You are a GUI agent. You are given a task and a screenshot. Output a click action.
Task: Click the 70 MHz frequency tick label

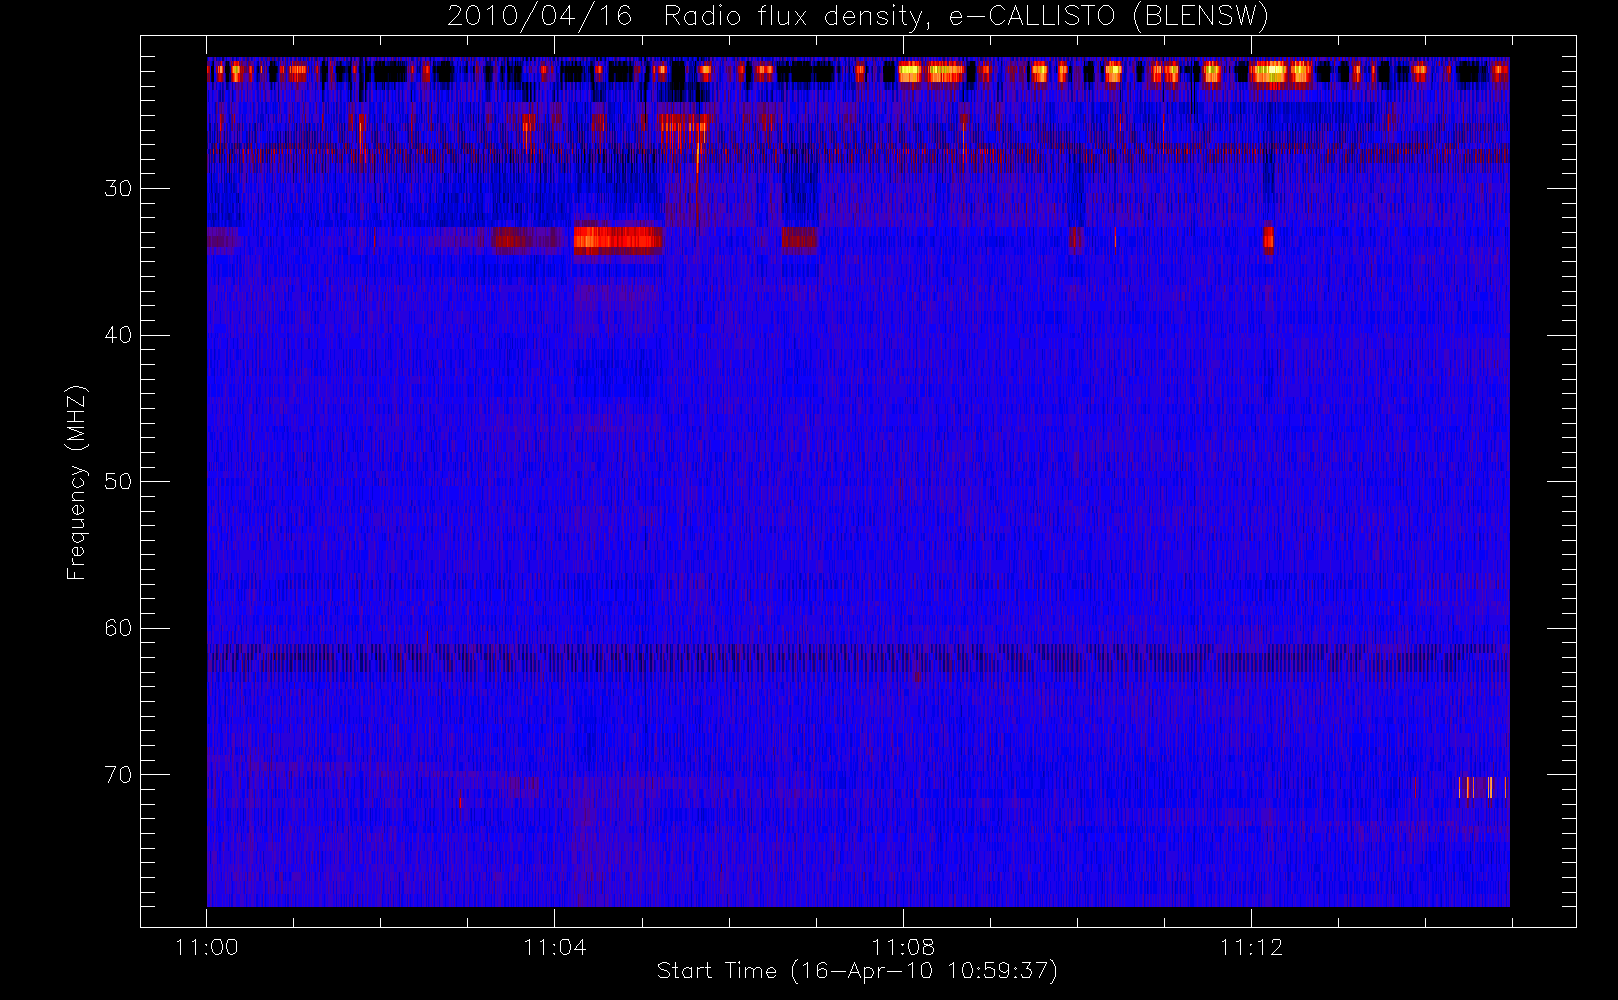pos(118,775)
